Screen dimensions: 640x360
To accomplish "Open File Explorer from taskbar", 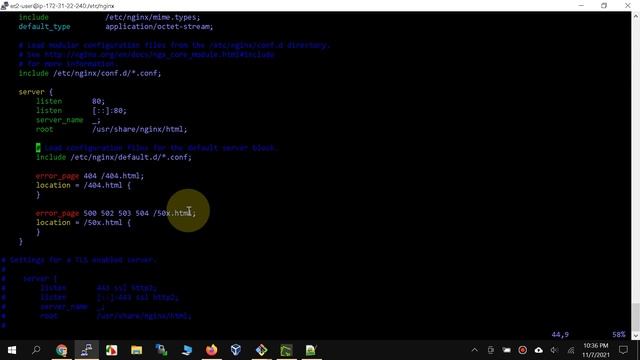I will (x=136, y=350).
